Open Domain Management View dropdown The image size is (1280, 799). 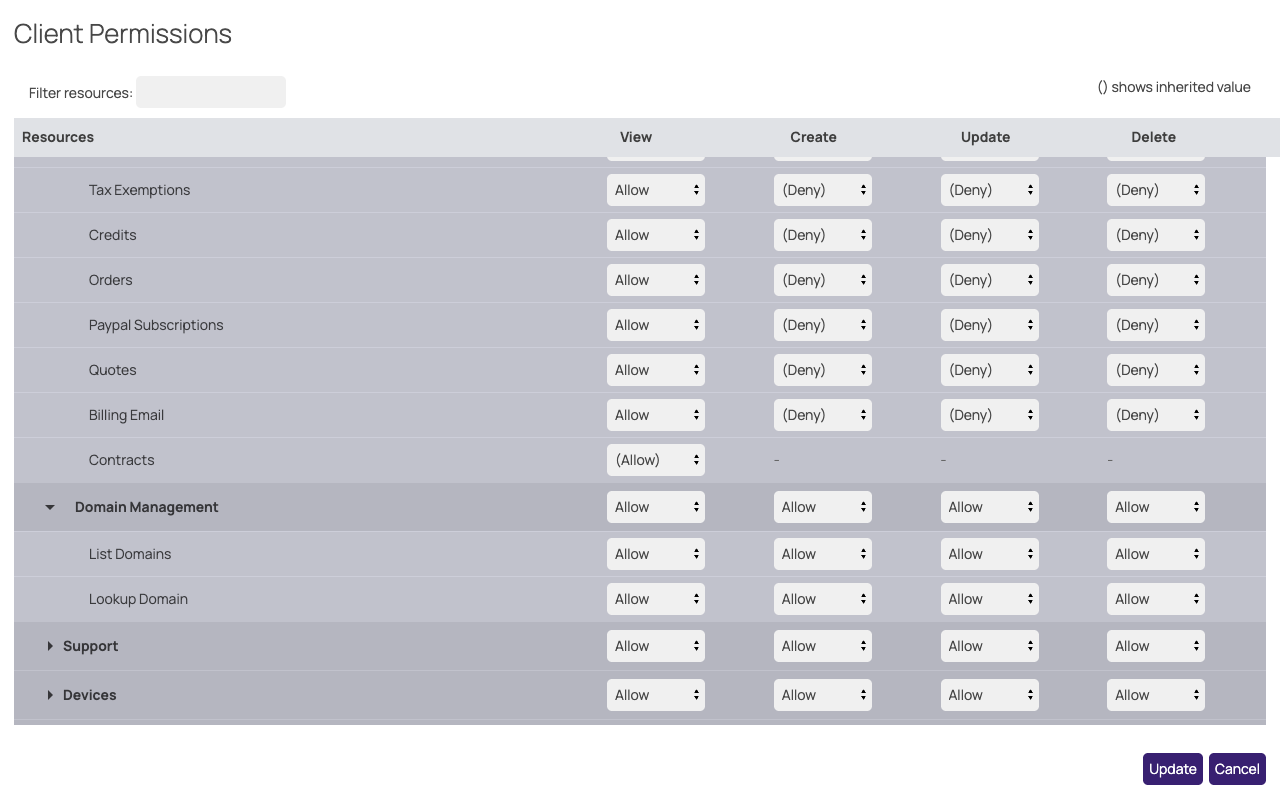pos(656,507)
